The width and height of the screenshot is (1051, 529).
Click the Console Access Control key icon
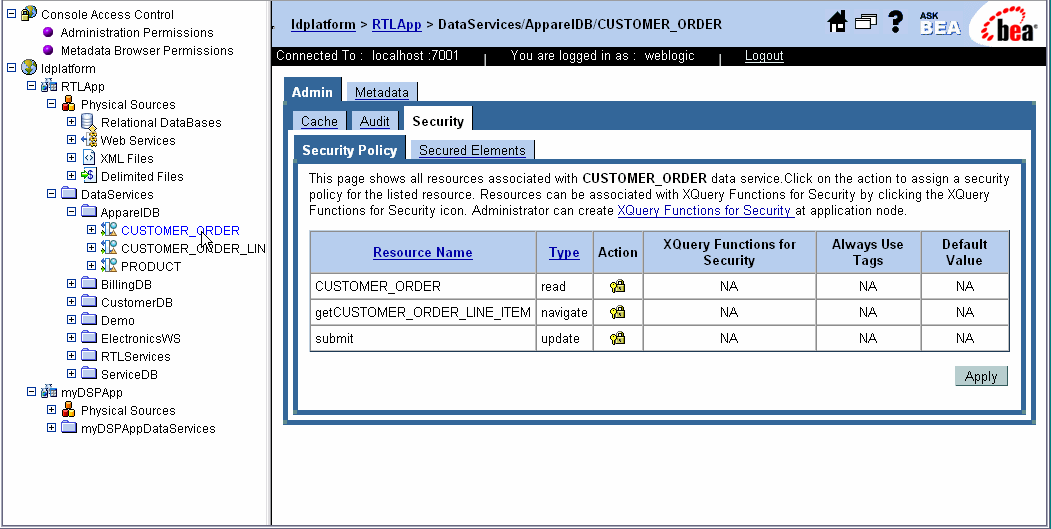[29, 13]
